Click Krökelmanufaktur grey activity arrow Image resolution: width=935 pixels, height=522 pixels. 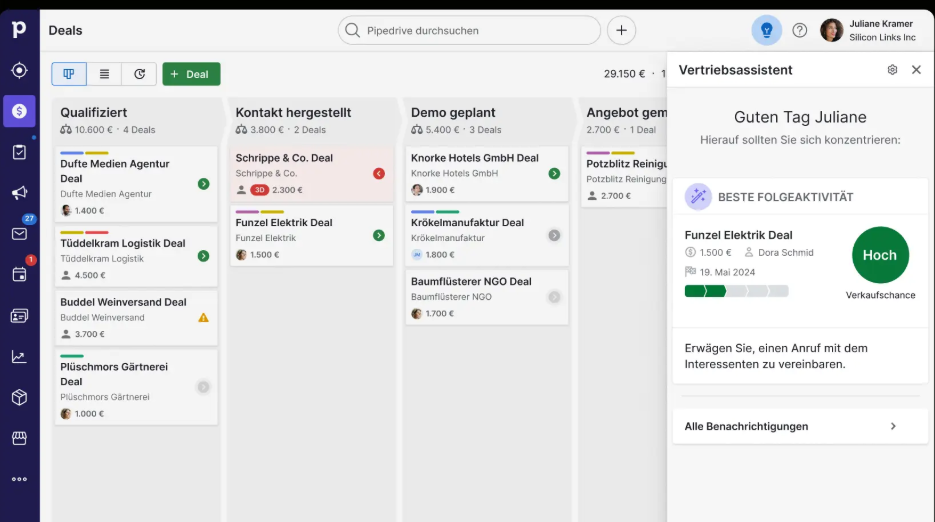pos(554,236)
